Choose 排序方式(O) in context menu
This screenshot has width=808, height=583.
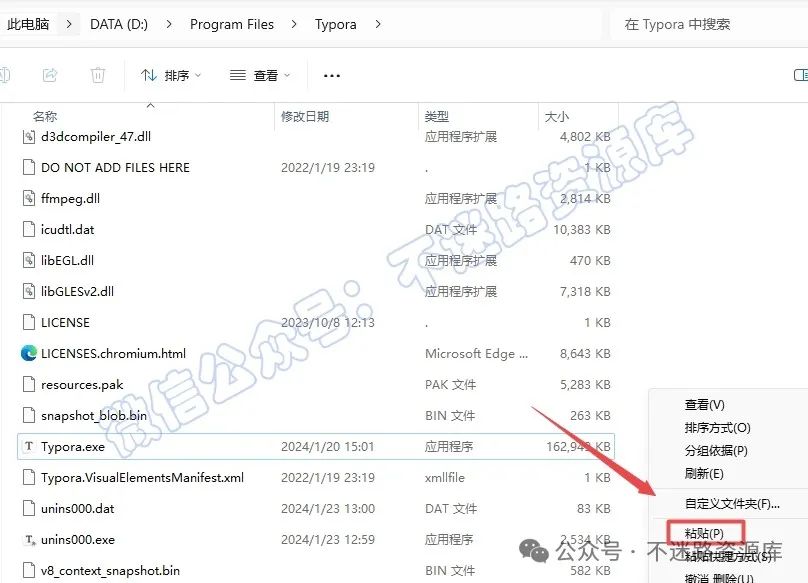717,428
